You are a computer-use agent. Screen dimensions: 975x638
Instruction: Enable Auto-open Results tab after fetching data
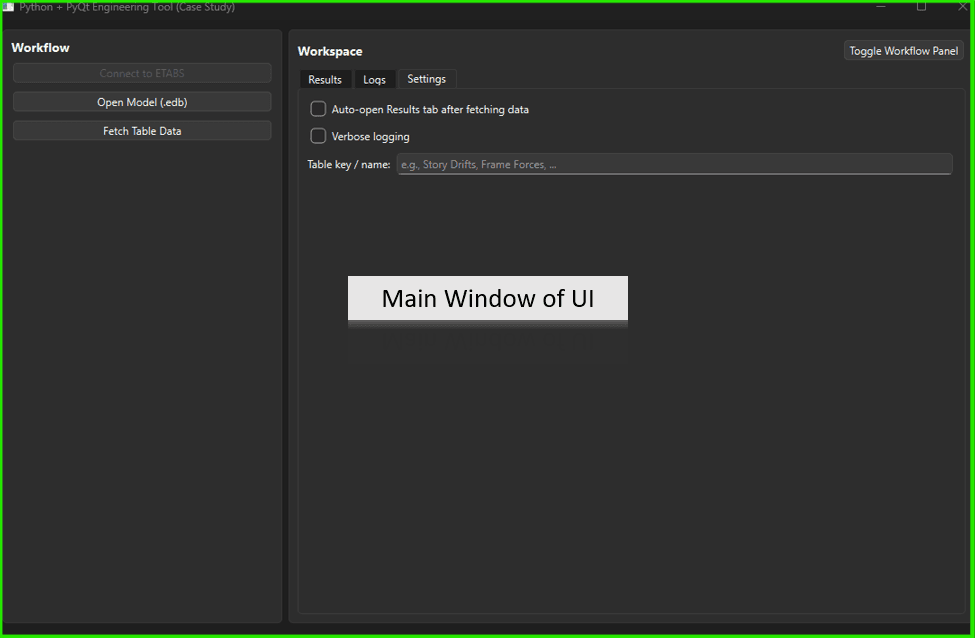[x=318, y=109]
